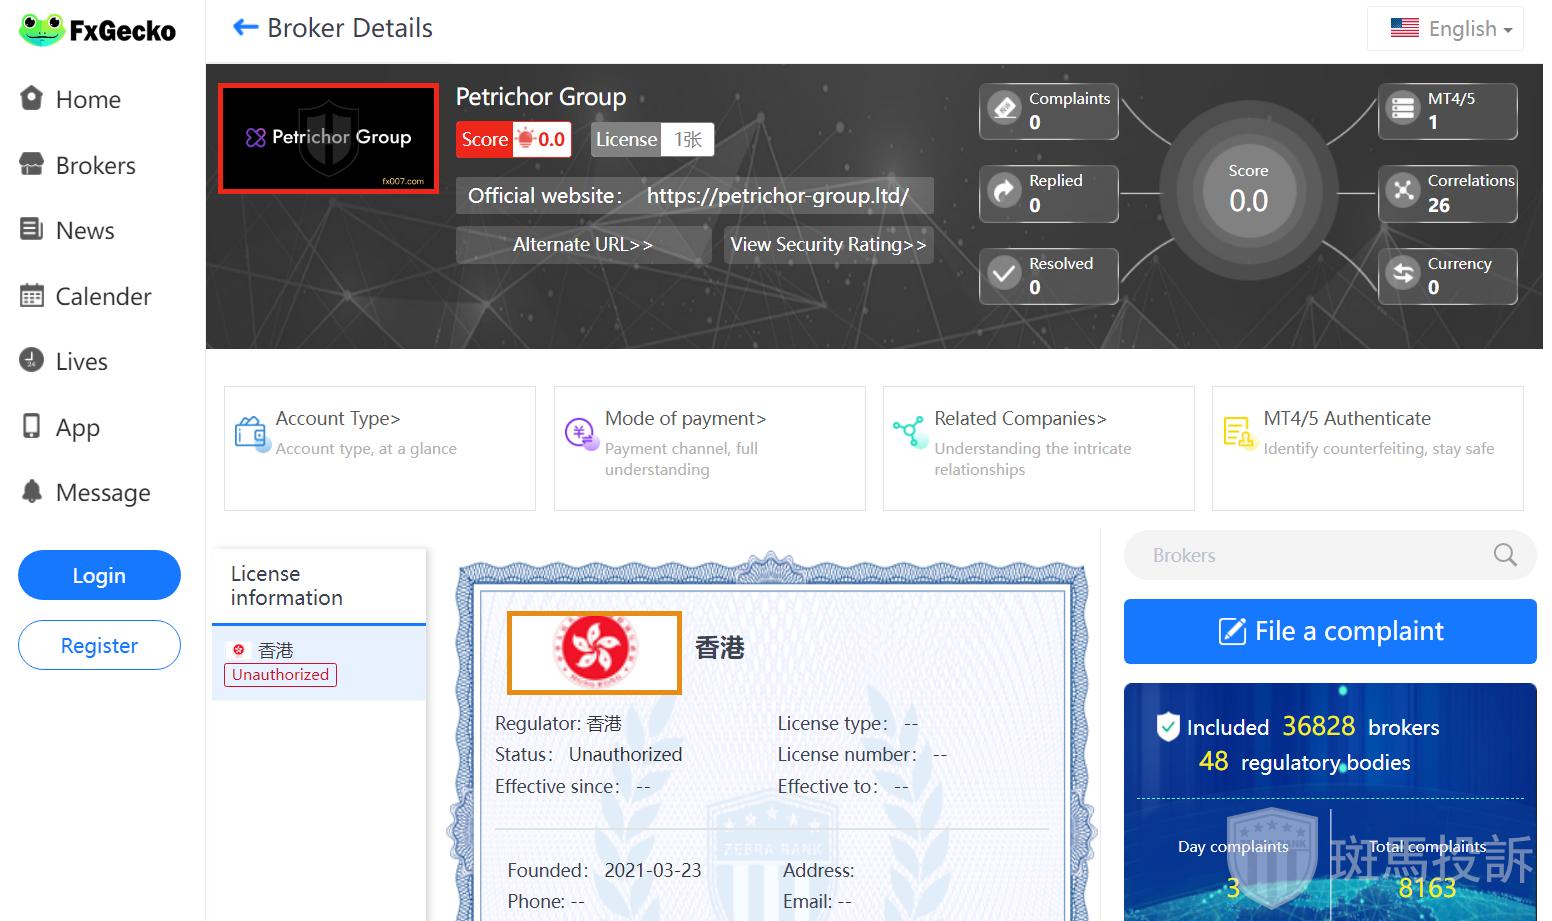Click the MT4/5 server icon
Screen dimensions: 1552x921
click(x=1403, y=109)
